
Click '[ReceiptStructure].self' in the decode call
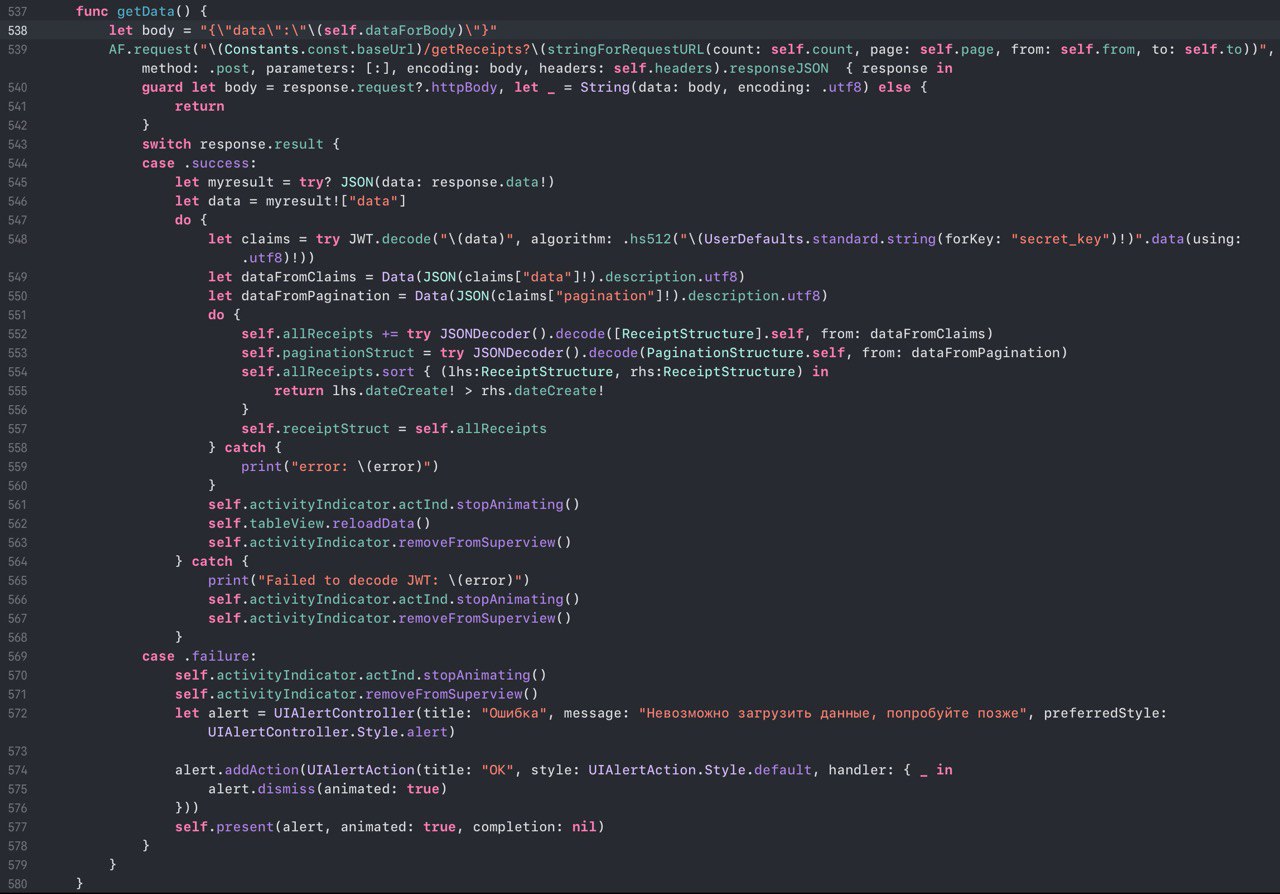pos(705,334)
